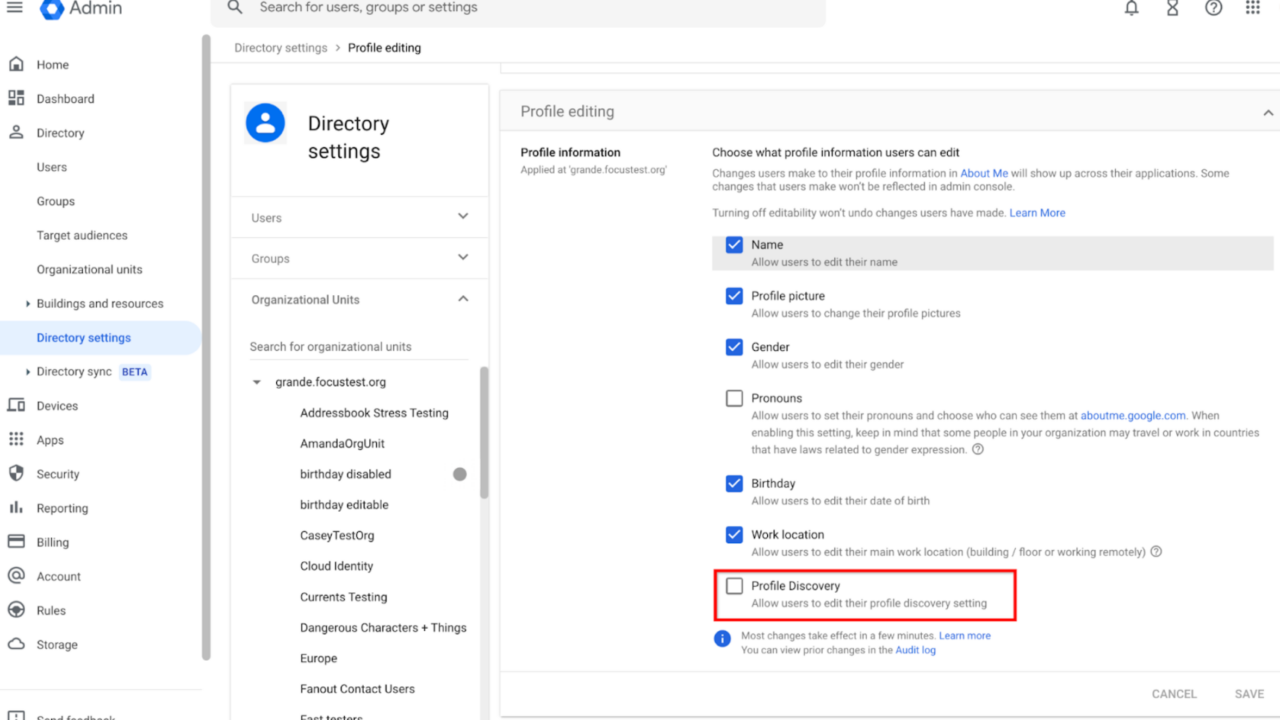Click the Security shield icon
Image resolution: width=1280 pixels, height=720 pixels.
pyautogui.click(x=16, y=473)
